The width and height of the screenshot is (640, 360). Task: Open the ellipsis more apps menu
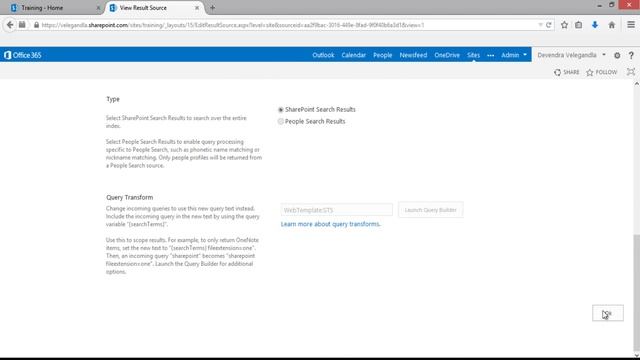click(x=491, y=55)
